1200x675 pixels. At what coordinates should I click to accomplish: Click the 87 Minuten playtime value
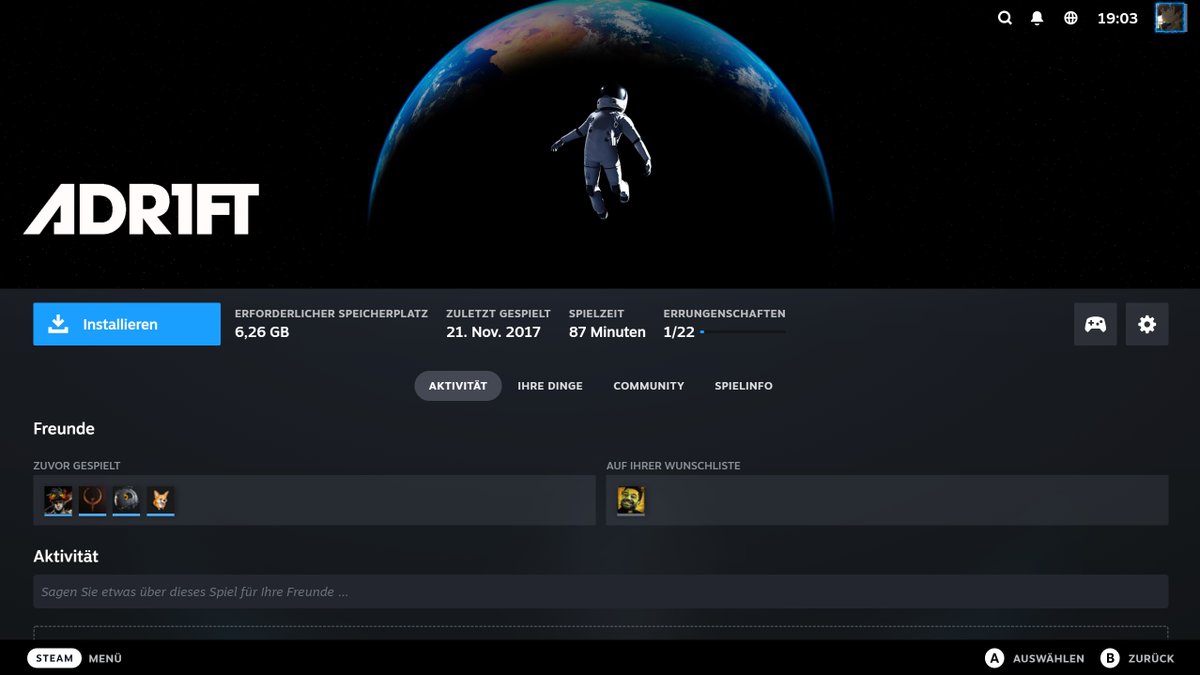pyautogui.click(x=607, y=332)
